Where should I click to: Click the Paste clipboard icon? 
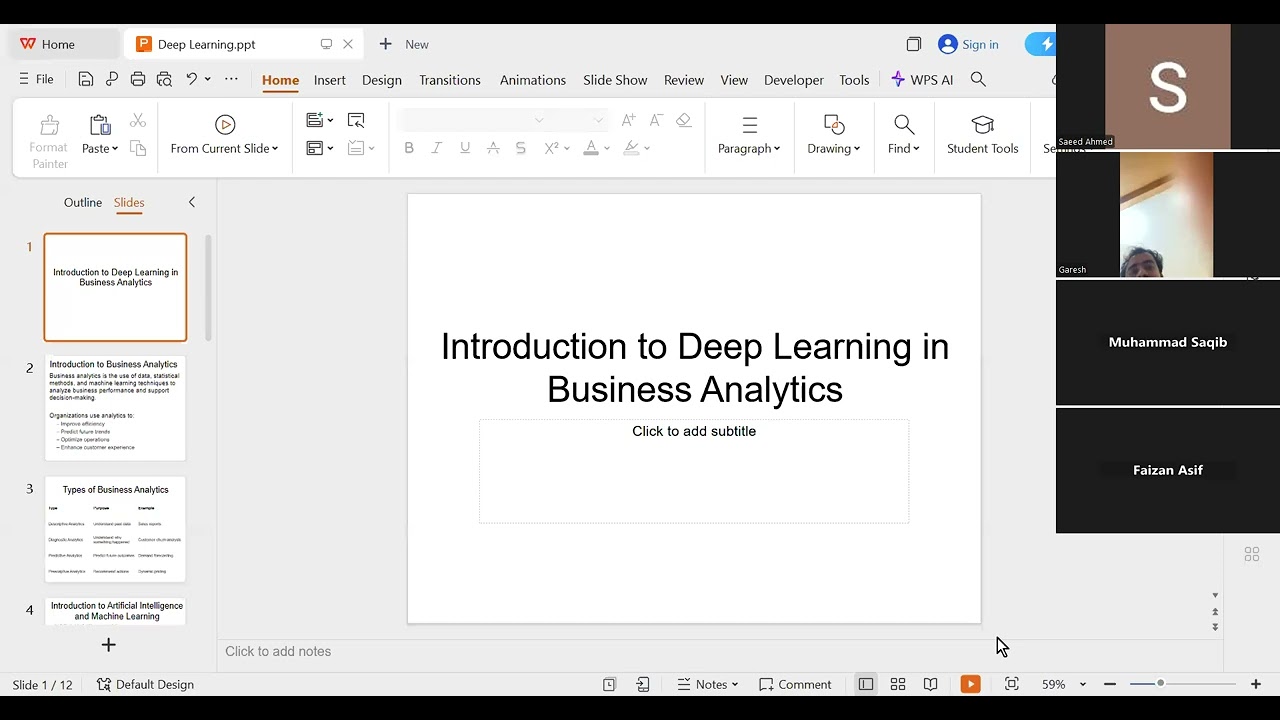100,125
